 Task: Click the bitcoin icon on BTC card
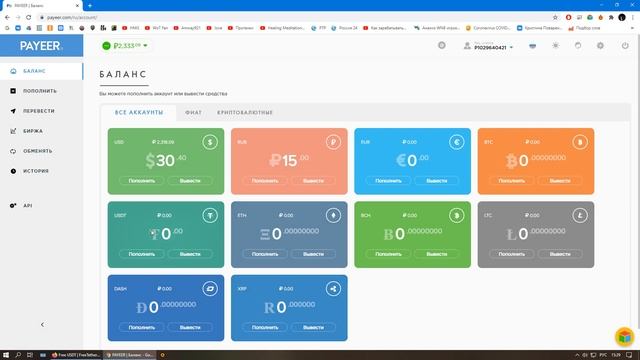[x=580, y=142]
